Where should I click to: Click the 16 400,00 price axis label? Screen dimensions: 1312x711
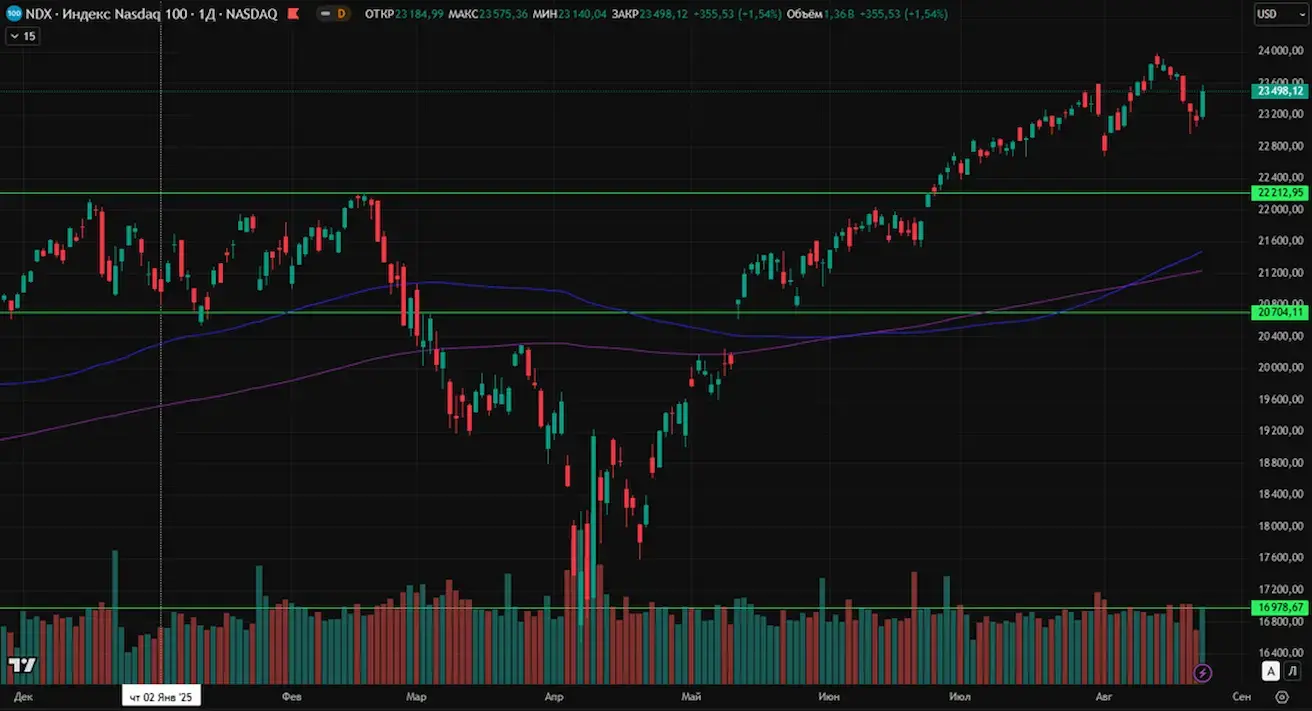pyautogui.click(x=1280, y=653)
